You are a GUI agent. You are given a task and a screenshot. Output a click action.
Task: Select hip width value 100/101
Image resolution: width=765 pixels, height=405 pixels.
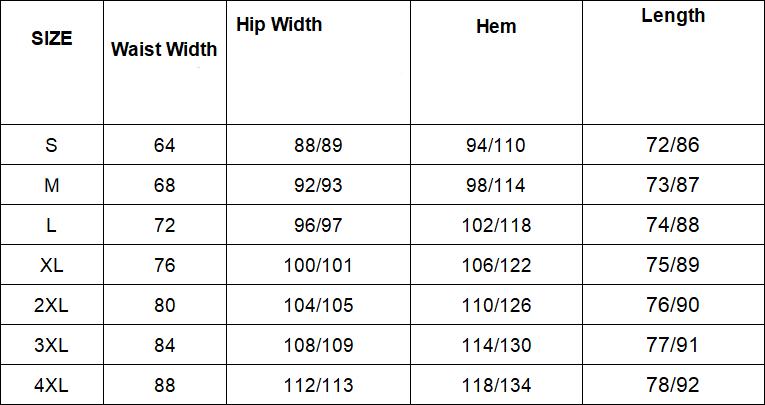pyautogui.click(x=318, y=266)
